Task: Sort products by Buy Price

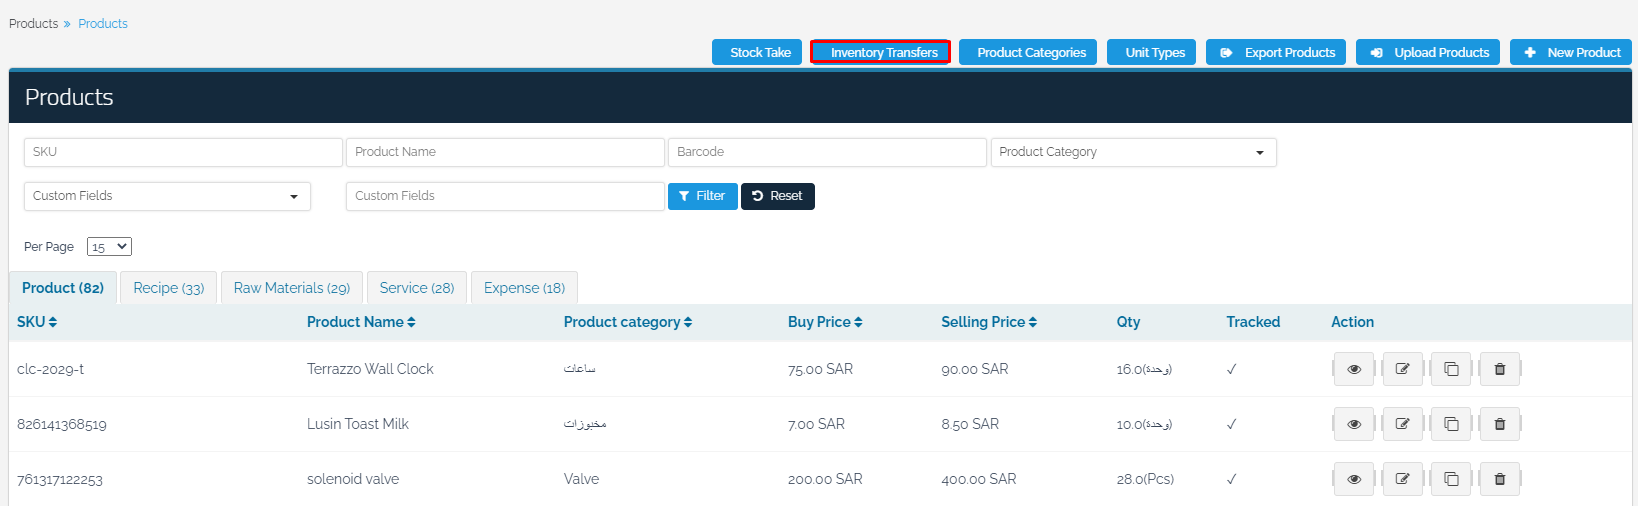Action: click(x=824, y=322)
